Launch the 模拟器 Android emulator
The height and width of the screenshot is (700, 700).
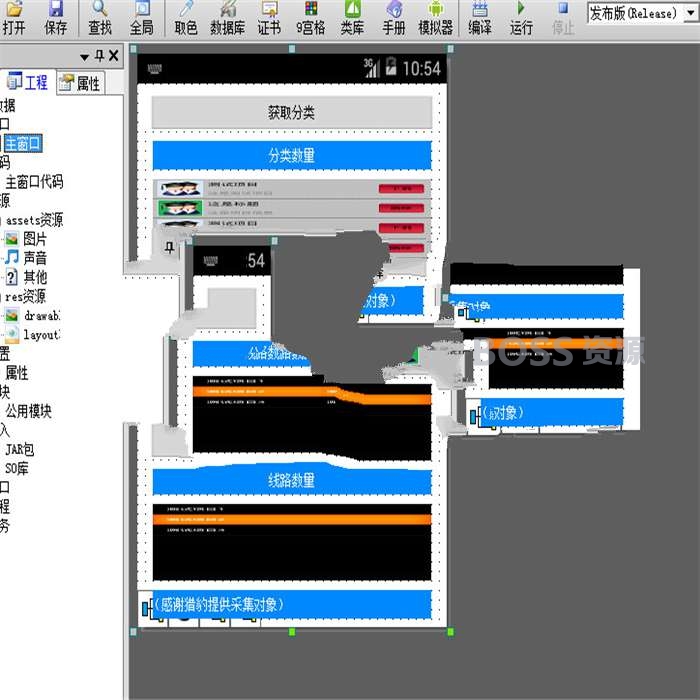[435, 18]
